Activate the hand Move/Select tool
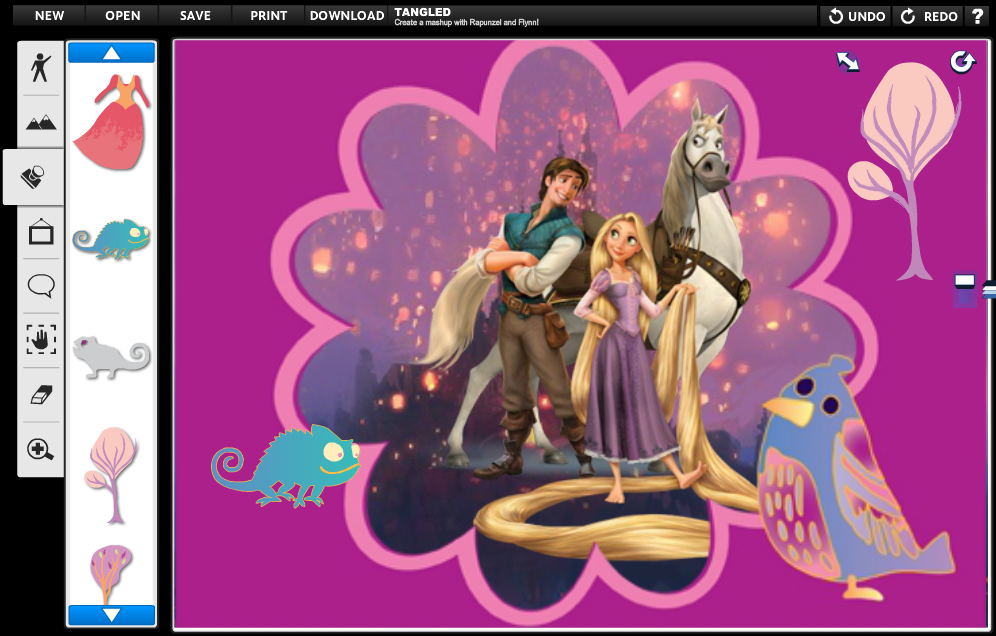This screenshot has height=636, width=996. click(41, 340)
